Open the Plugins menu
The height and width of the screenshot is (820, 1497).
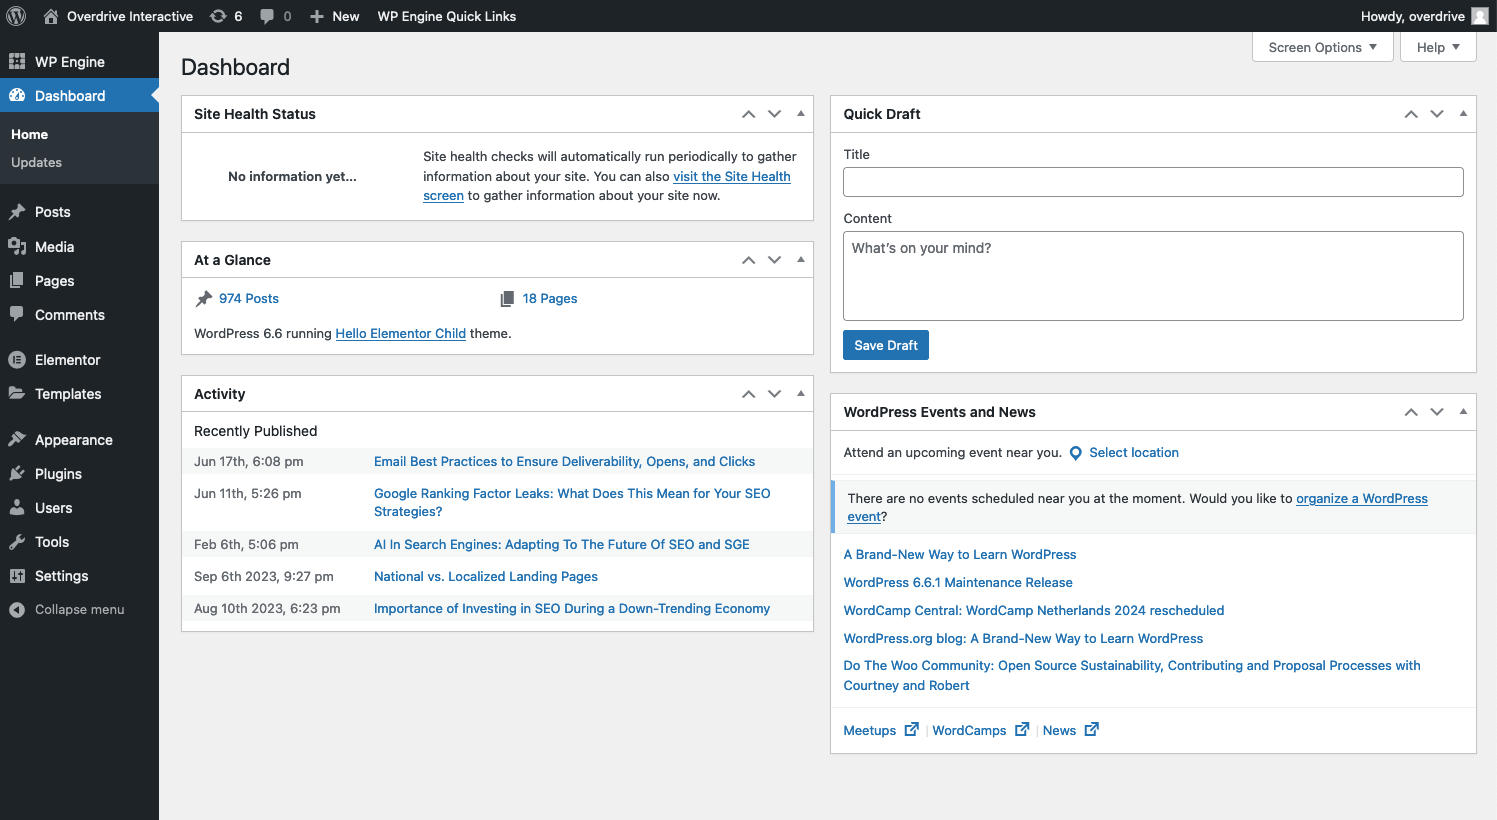click(79, 474)
